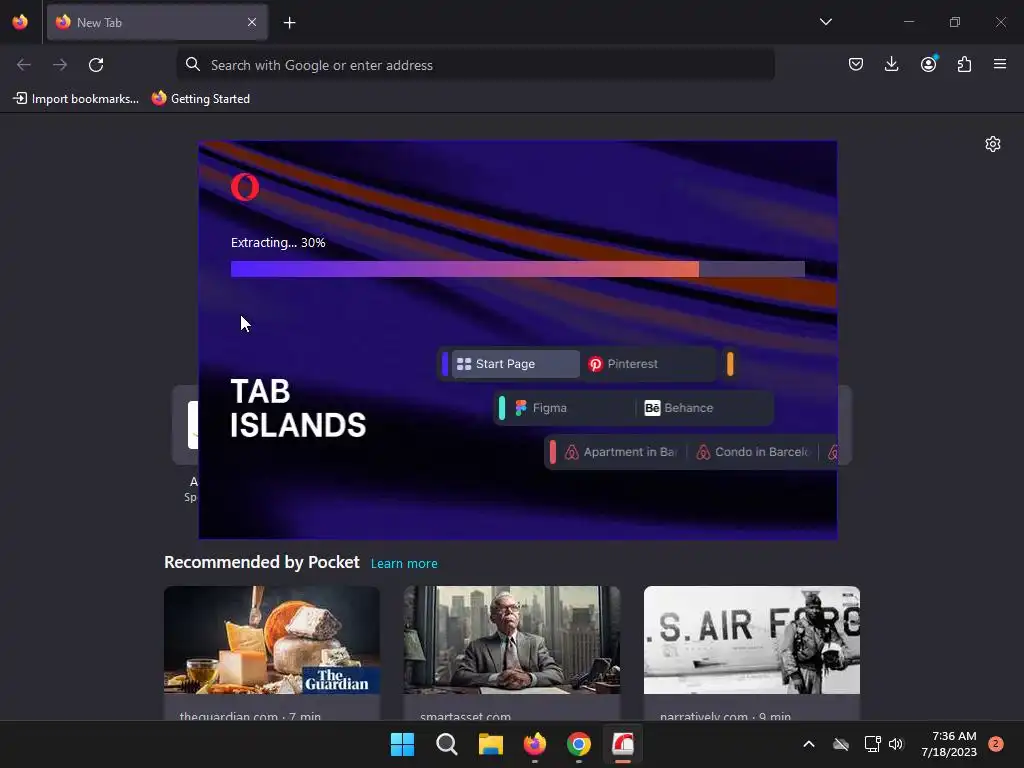Select the Pinterest tab in Opera image
Image resolution: width=1024 pixels, height=768 pixels.
click(648, 364)
